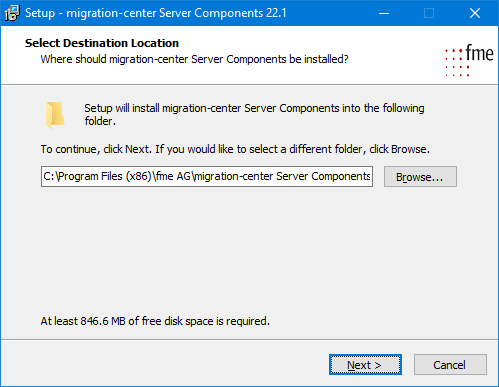Place cursor at 'Program Files (x86)' in path
The image size is (499, 387).
(x=105, y=176)
